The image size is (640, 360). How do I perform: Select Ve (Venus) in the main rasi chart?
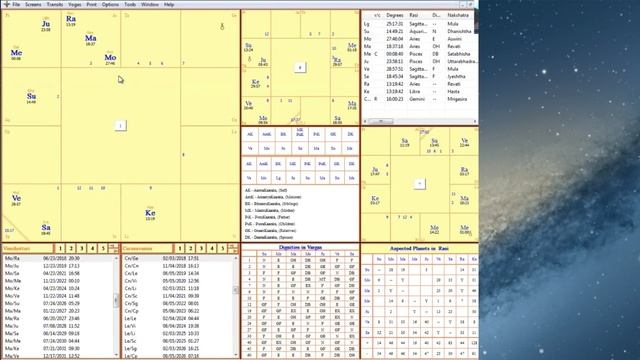pyautogui.click(x=16, y=198)
